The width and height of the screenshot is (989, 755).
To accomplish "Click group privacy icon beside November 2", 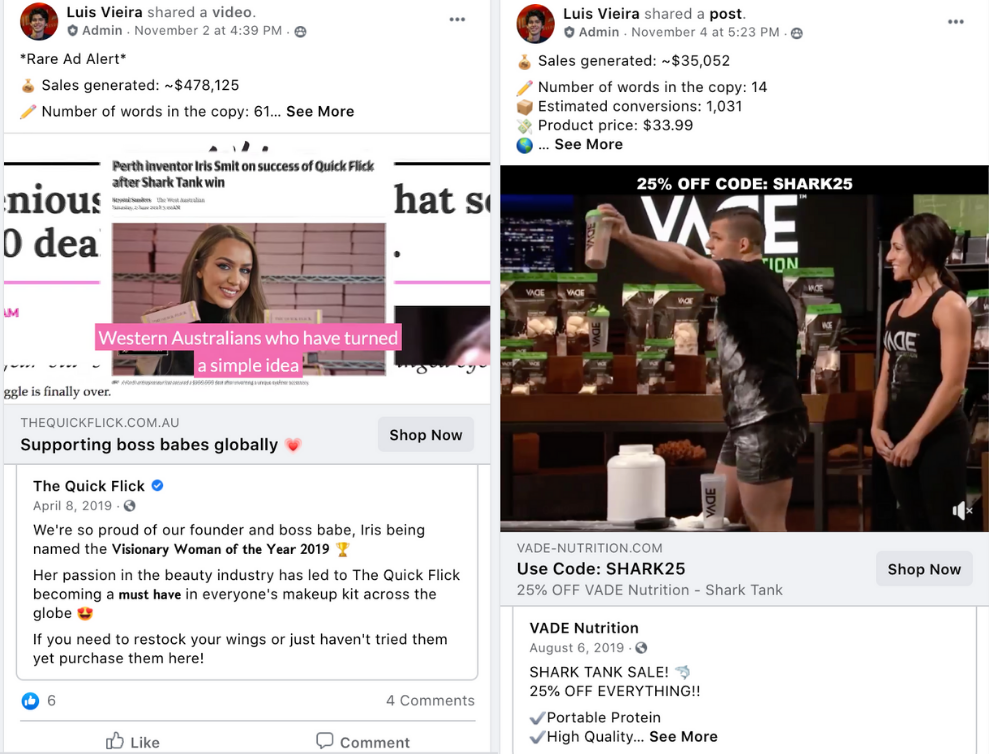I will [301, 32].
